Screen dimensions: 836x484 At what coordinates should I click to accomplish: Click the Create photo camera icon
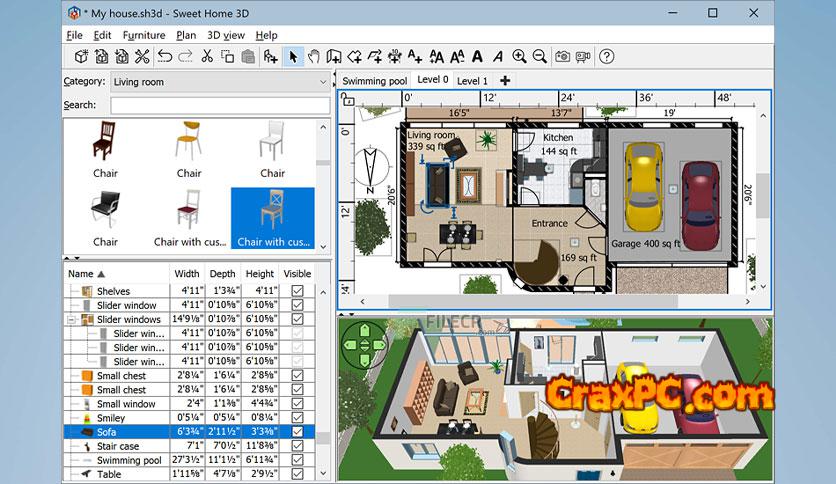563,57
